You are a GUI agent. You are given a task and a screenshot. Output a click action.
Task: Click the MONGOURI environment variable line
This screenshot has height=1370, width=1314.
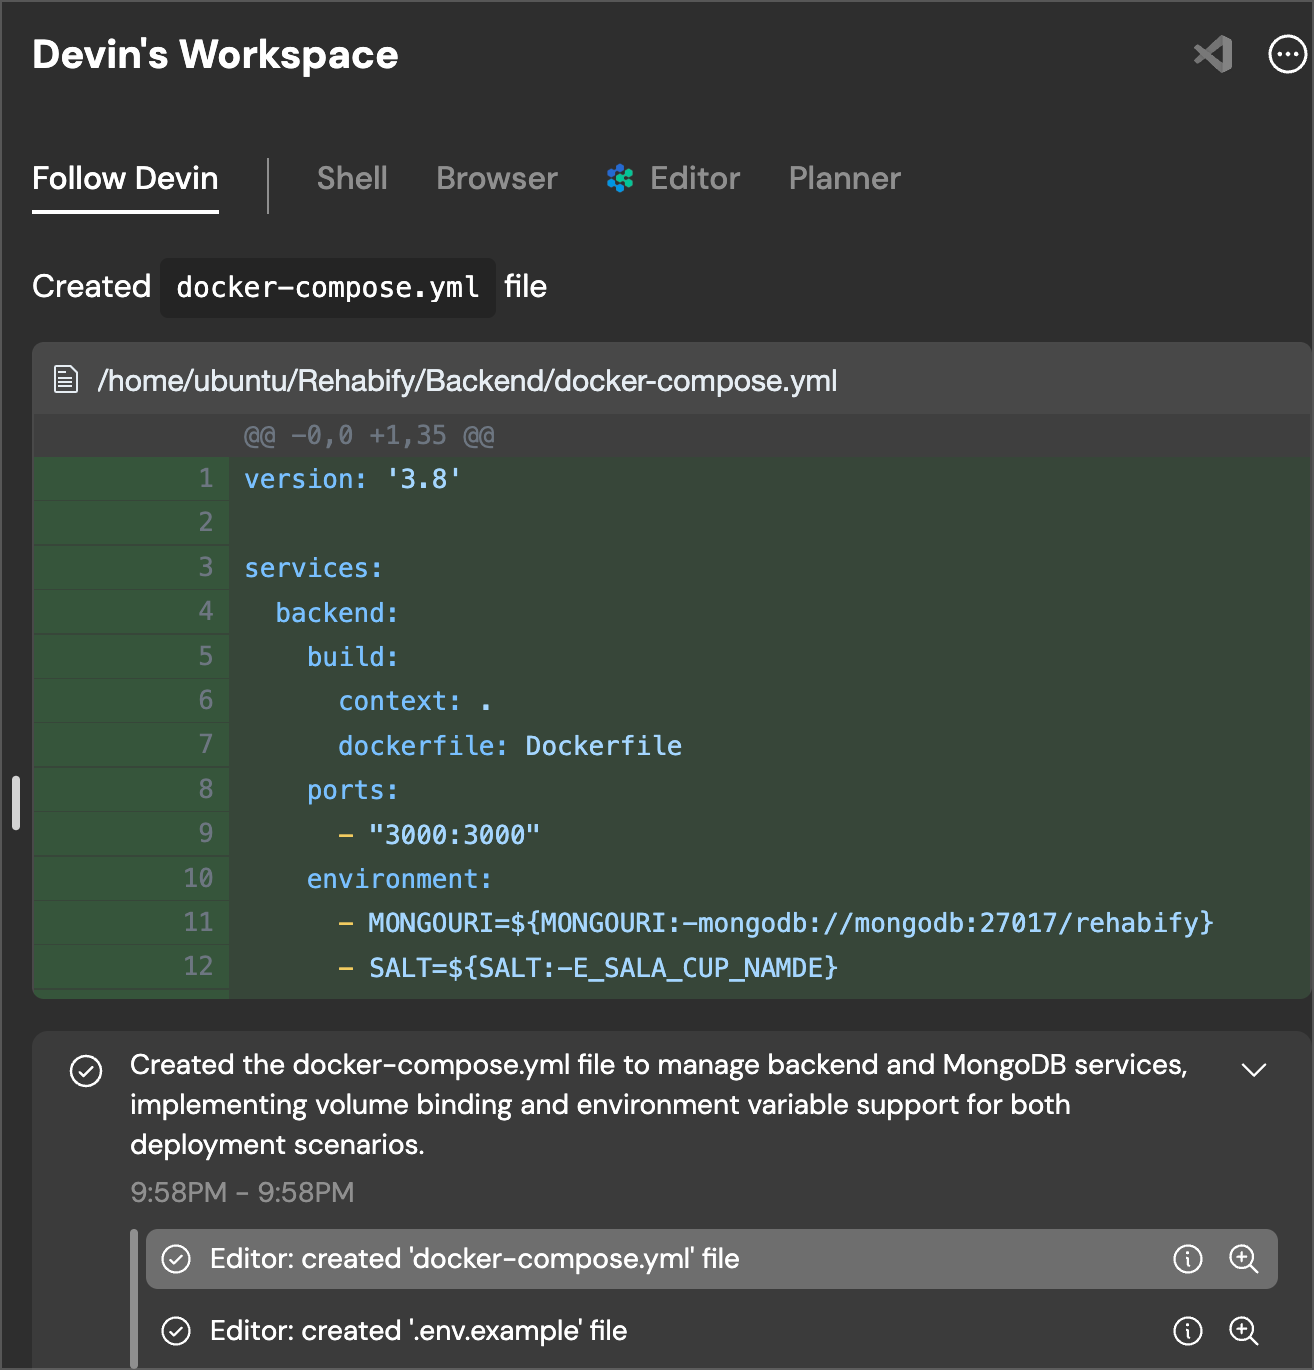776,922
